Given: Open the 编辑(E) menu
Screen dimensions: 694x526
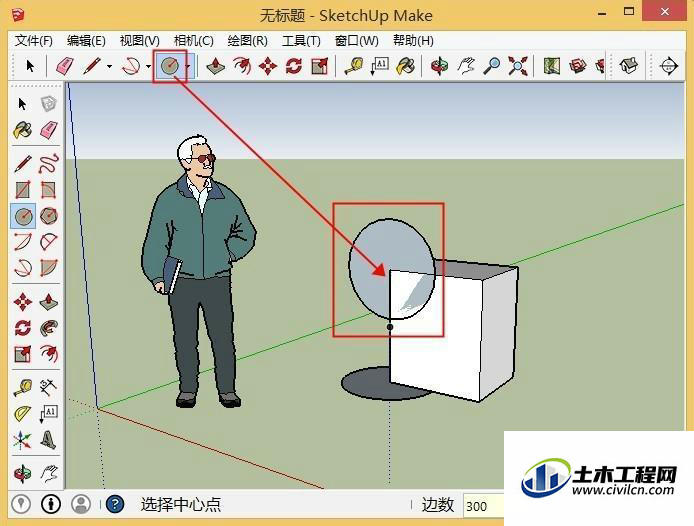Looking at the screenshot, I should pos(86,41).
